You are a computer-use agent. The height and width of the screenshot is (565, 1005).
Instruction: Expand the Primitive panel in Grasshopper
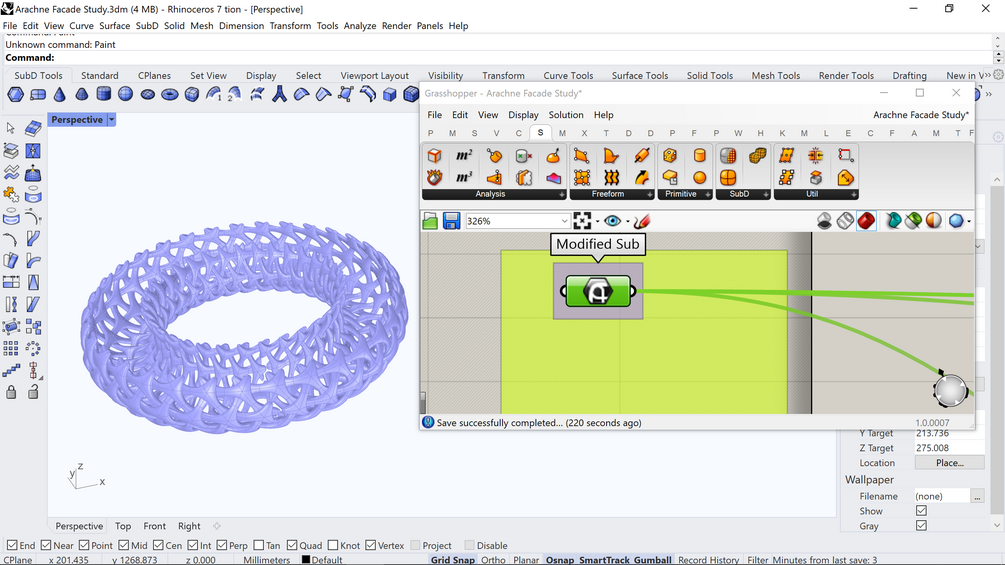click(x=708, y=194)
